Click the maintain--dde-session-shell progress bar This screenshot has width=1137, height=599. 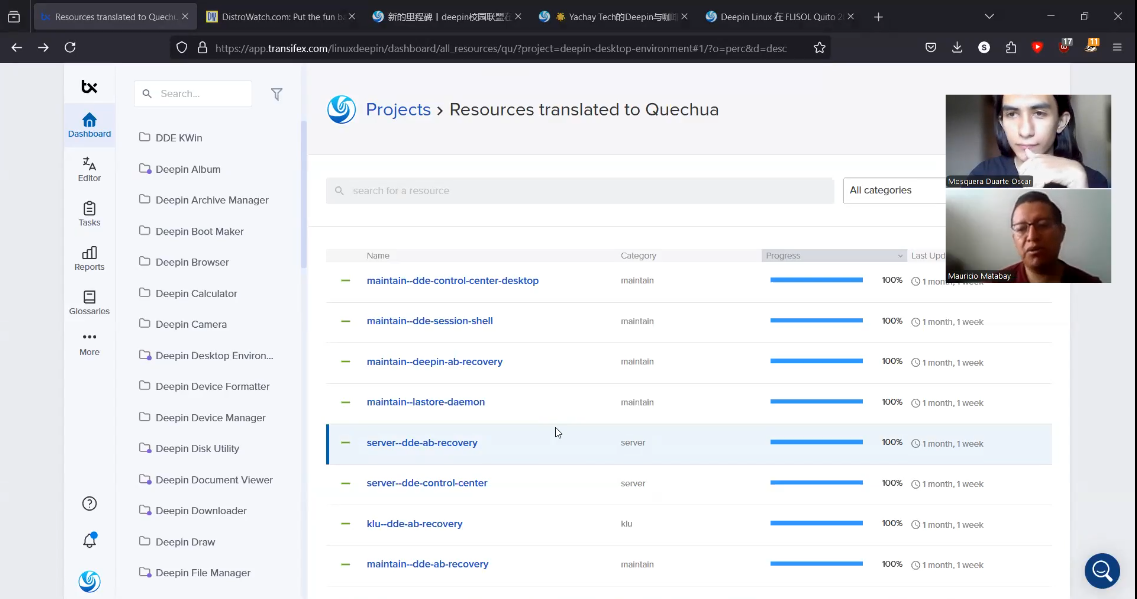pyautogui.click(x=816, y=321)
